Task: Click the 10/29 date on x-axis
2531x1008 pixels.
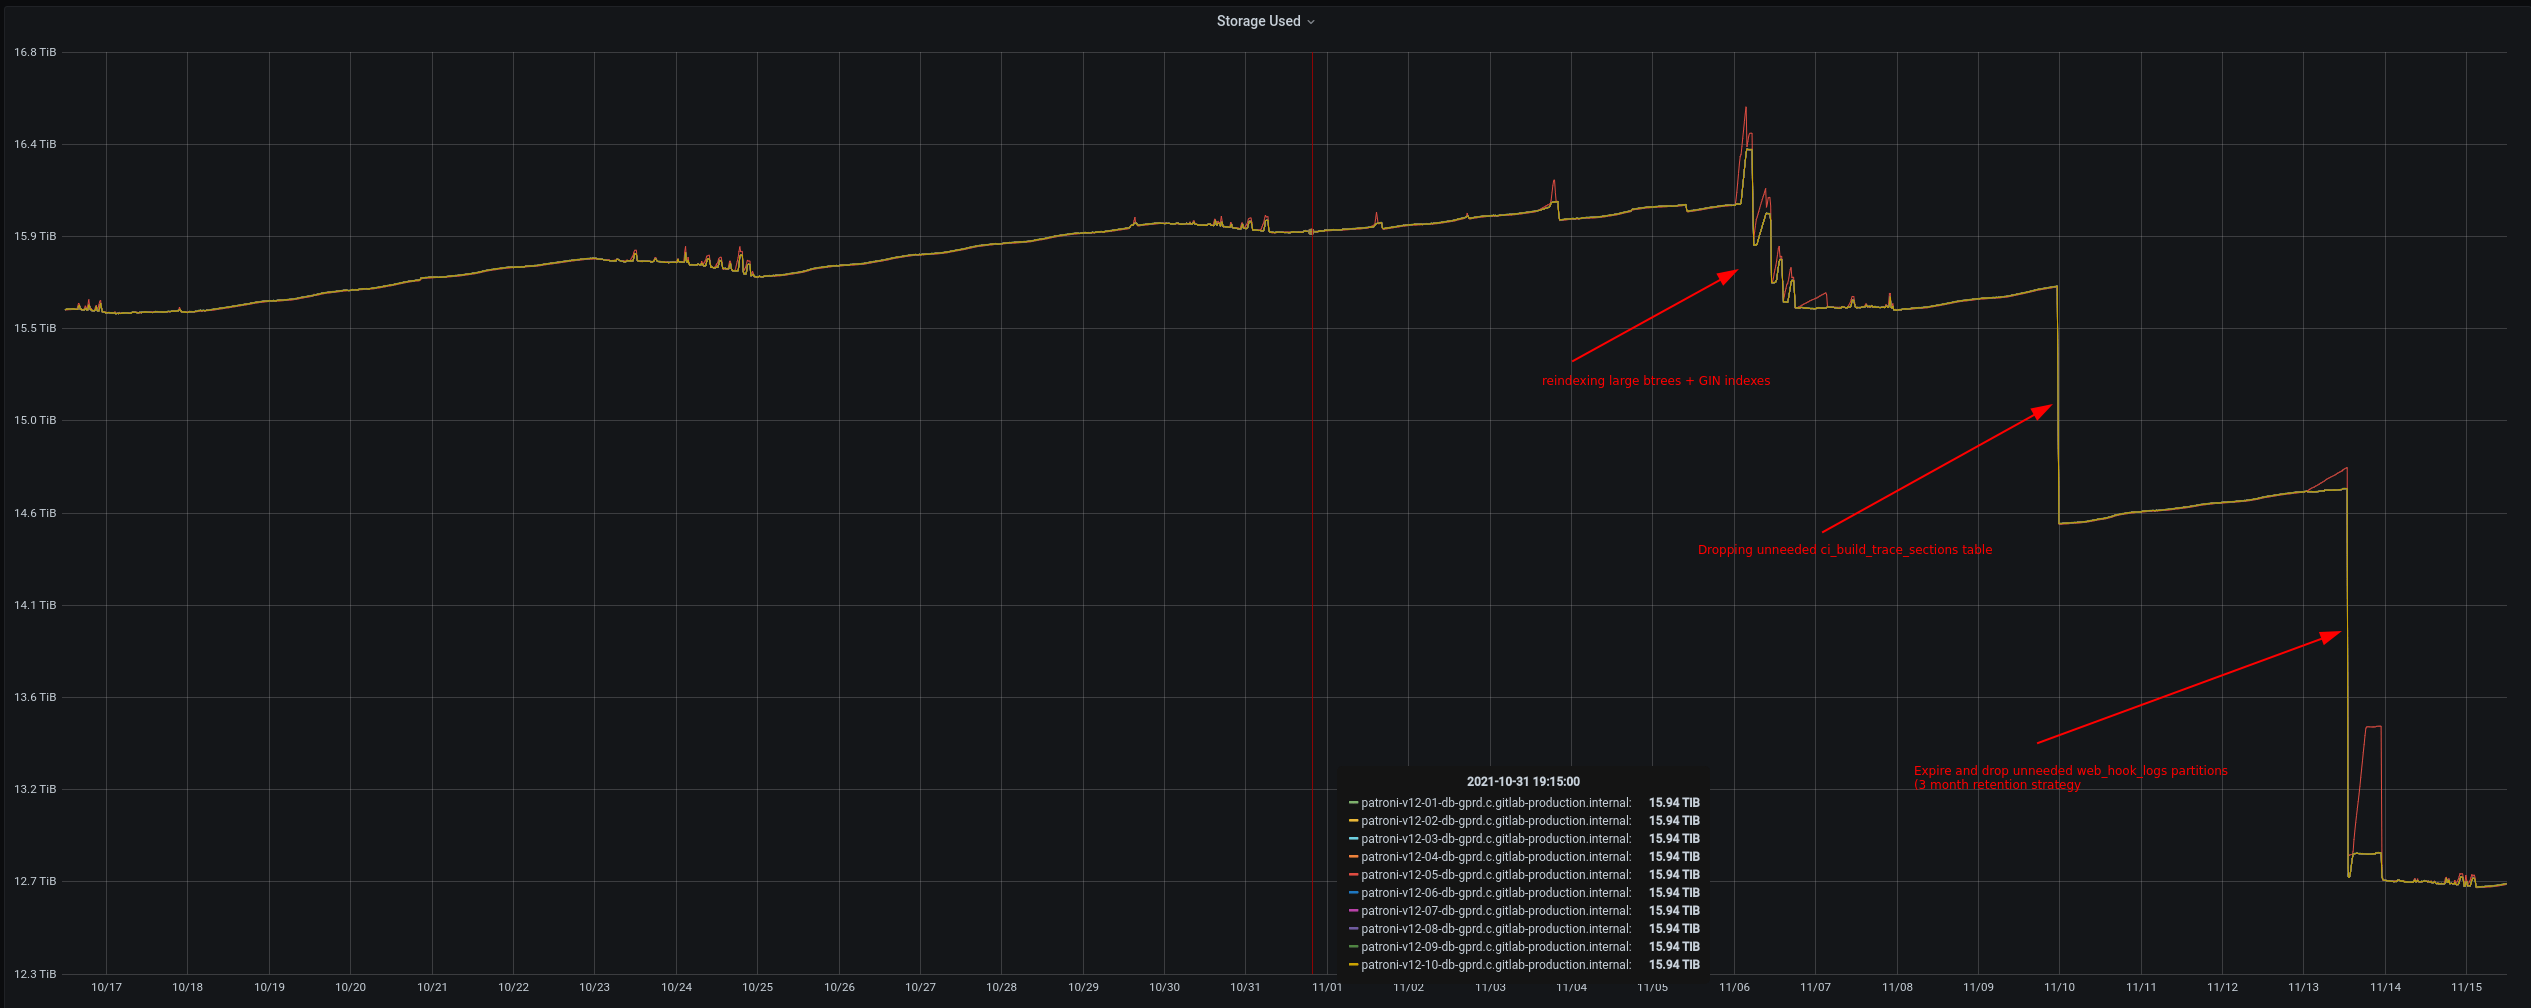Action: [x=1083, y=987]
